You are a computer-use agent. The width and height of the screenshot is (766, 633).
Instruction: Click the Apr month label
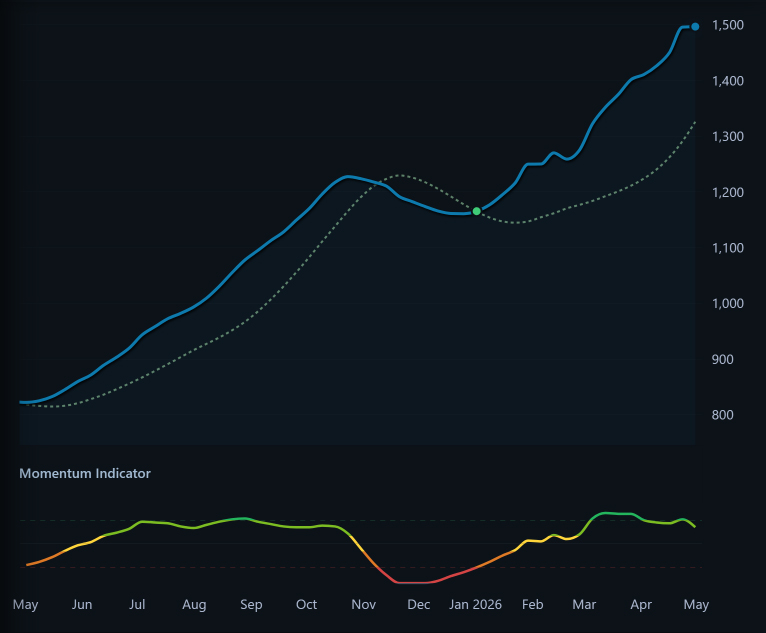640,604
